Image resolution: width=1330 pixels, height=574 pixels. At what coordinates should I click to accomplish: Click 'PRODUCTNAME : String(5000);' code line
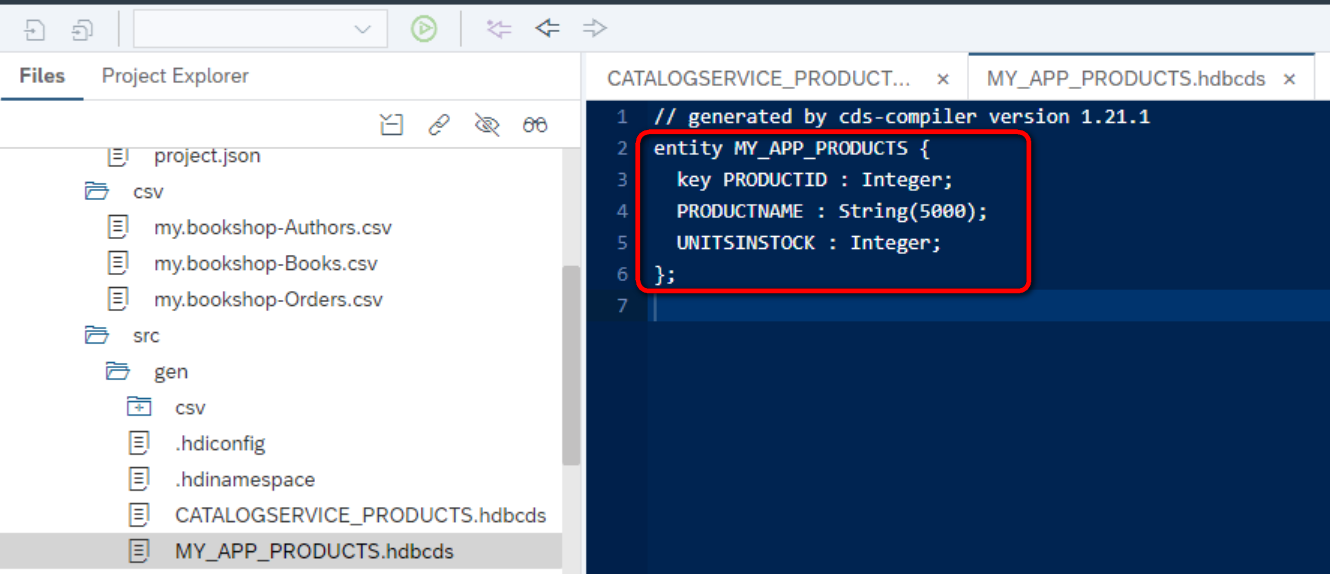pos(832,211)
